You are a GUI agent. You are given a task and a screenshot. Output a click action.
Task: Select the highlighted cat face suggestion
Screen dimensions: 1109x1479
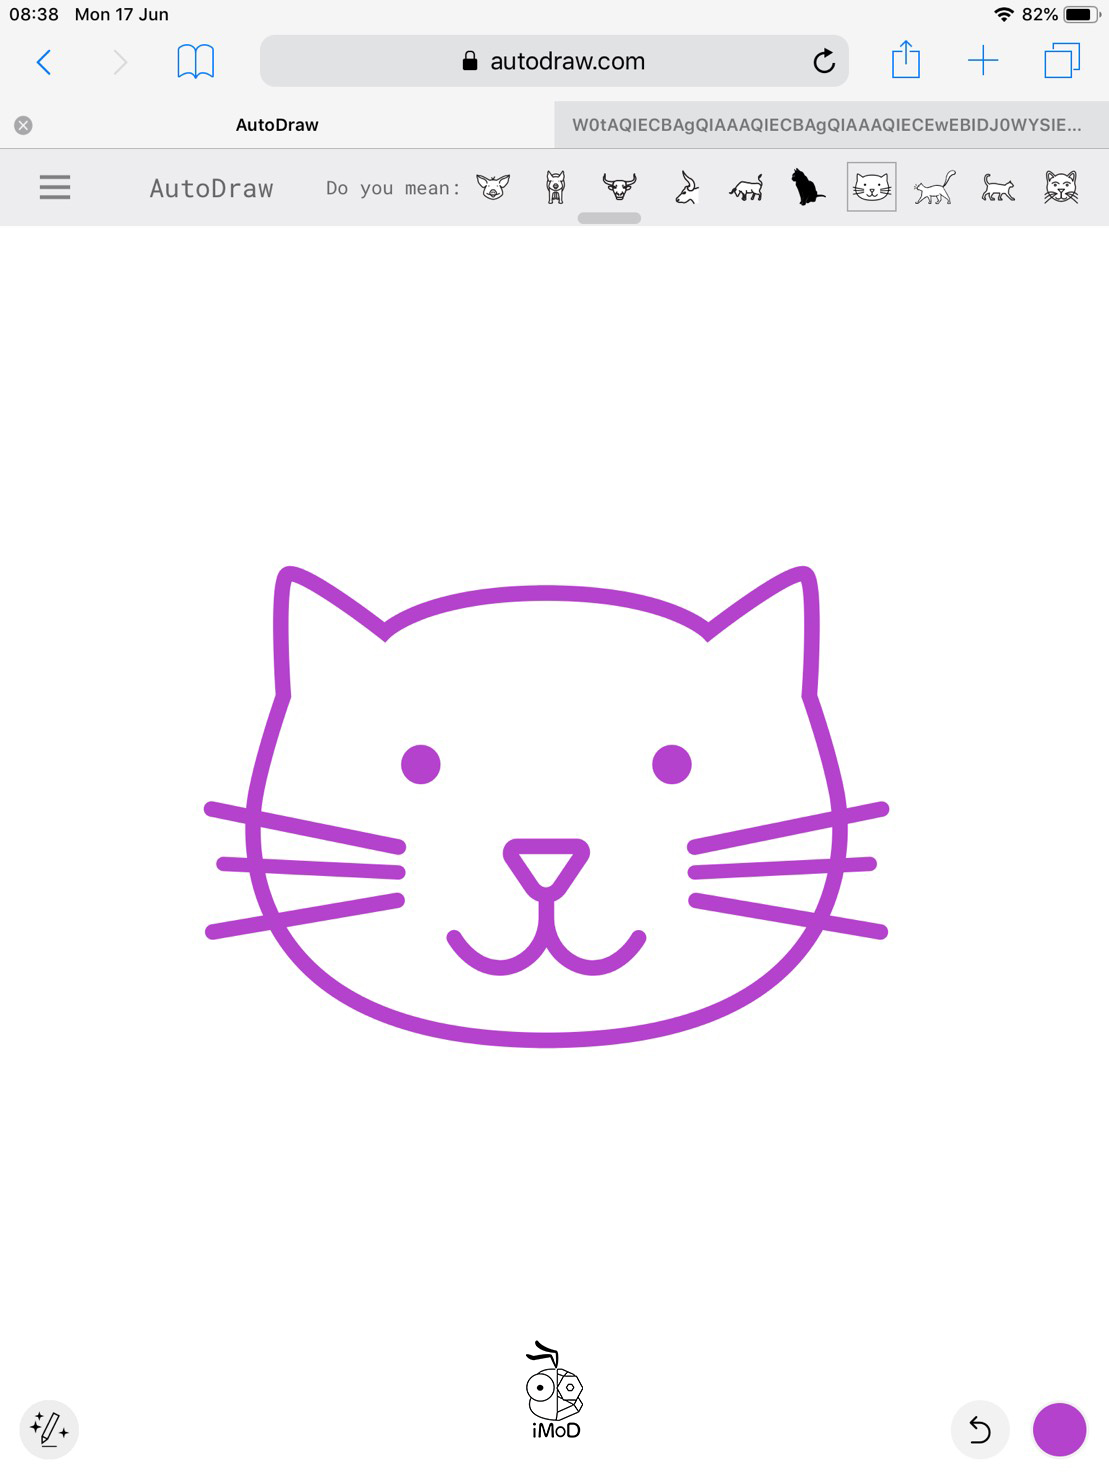point(871,187)
